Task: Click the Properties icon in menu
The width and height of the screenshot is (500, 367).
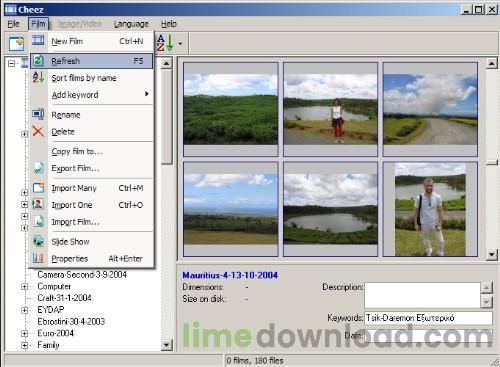Action: 38,258
